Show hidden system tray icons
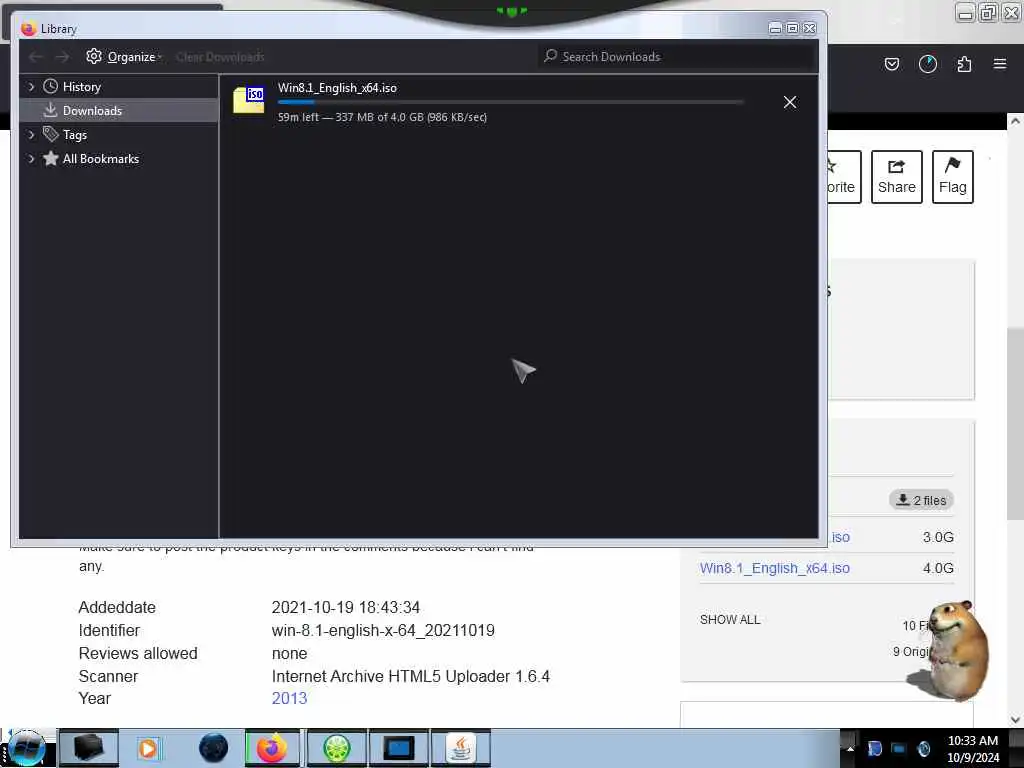Screen dimensions: 1024x768 point(850,748)
